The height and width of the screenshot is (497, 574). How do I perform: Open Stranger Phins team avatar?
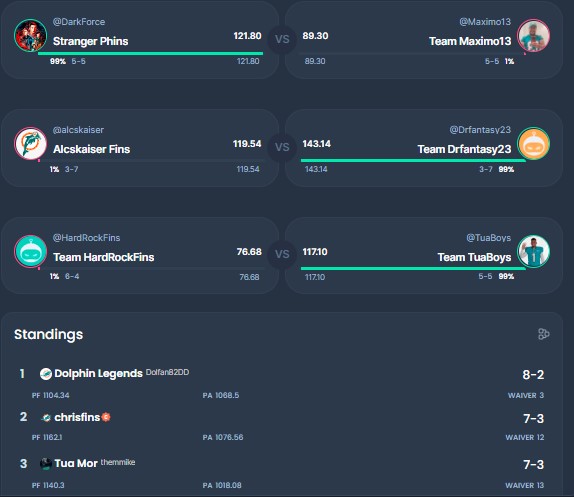coord(30,36)
